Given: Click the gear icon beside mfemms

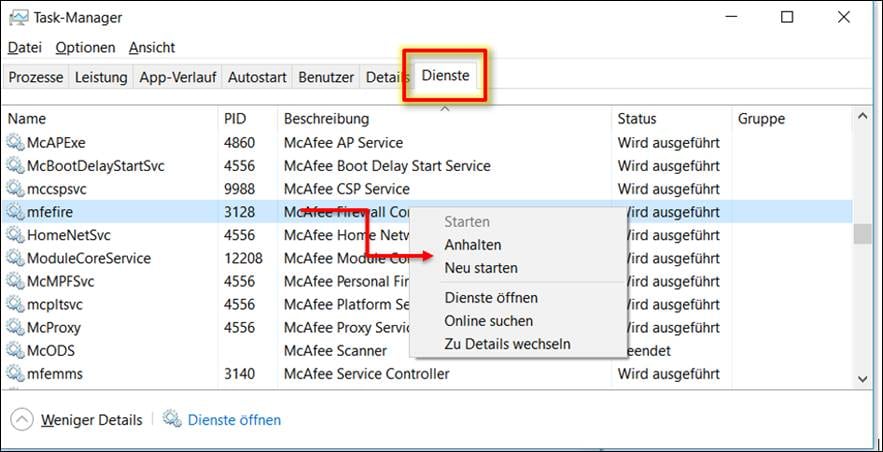Looking at the screenshot, I should coord(15,373).
